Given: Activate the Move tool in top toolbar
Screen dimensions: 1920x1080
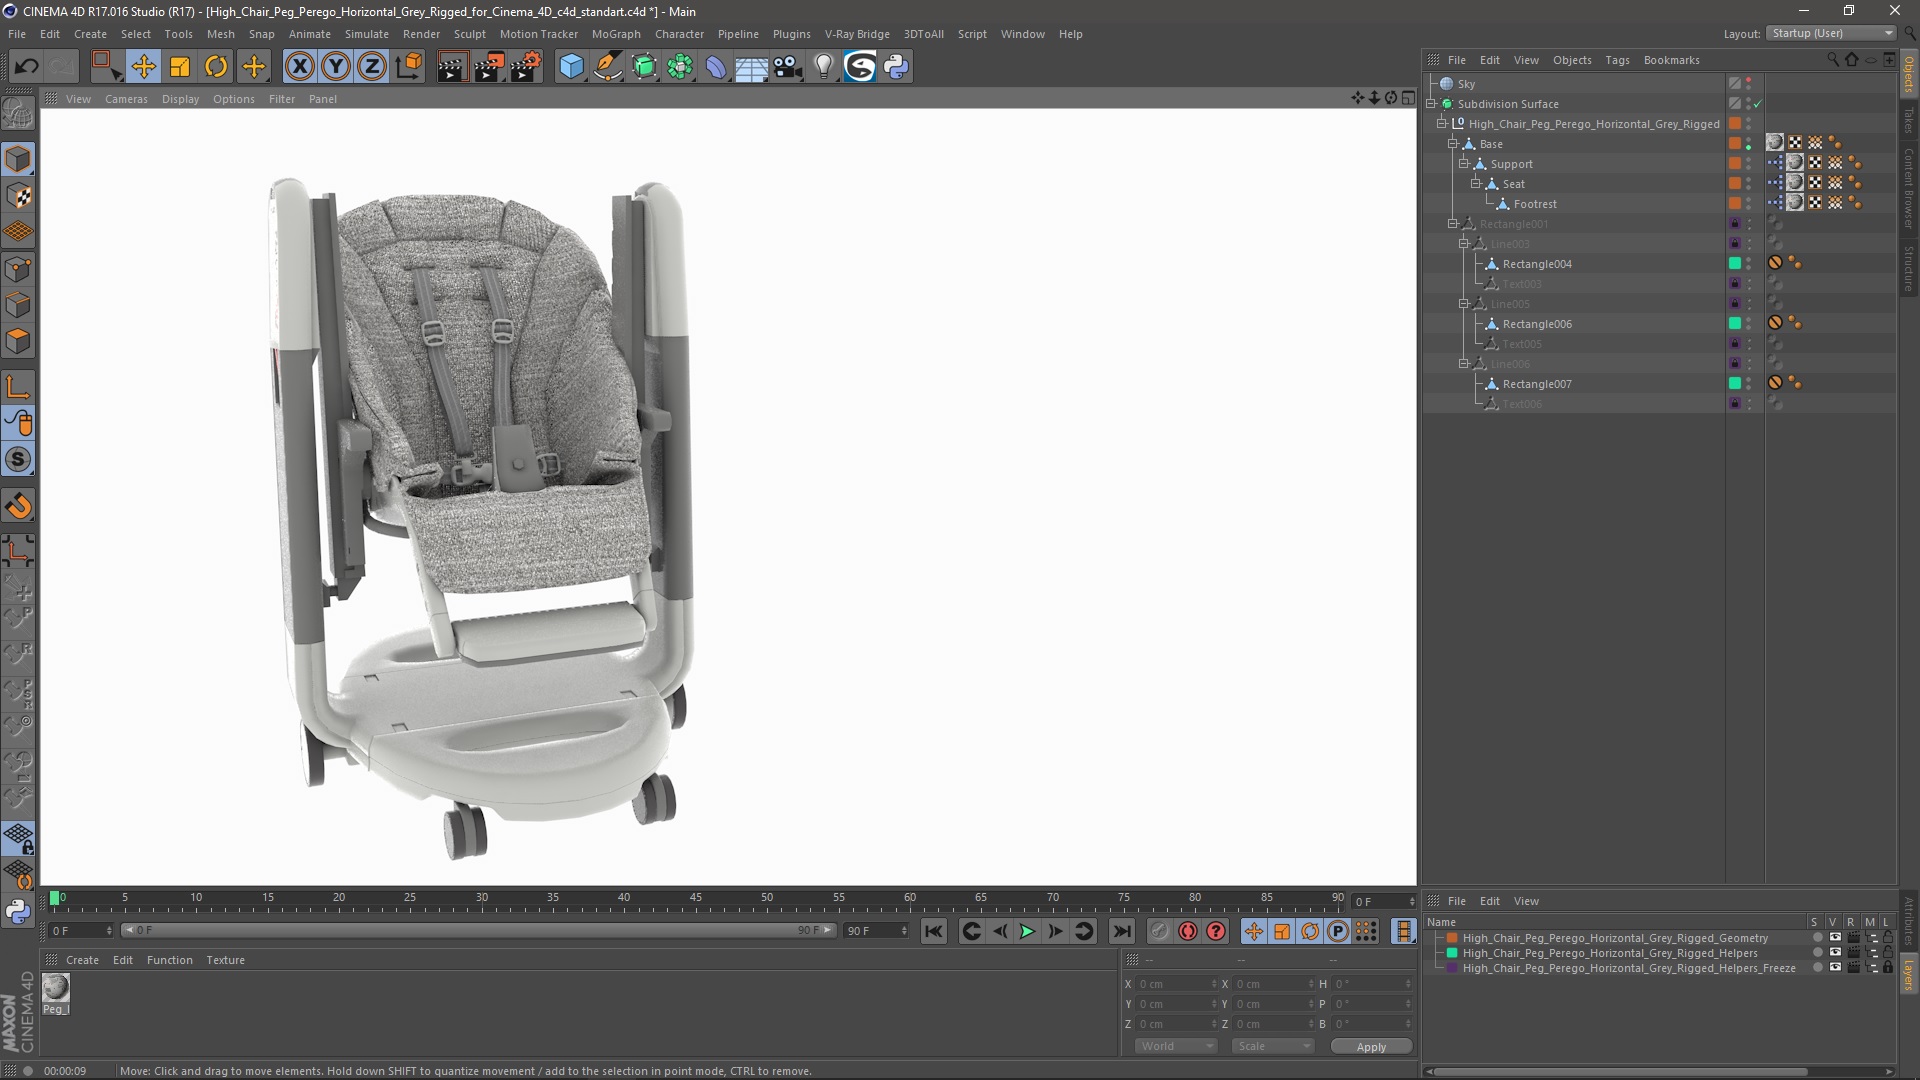Looking at the screenshot, I should coord(144,67).
